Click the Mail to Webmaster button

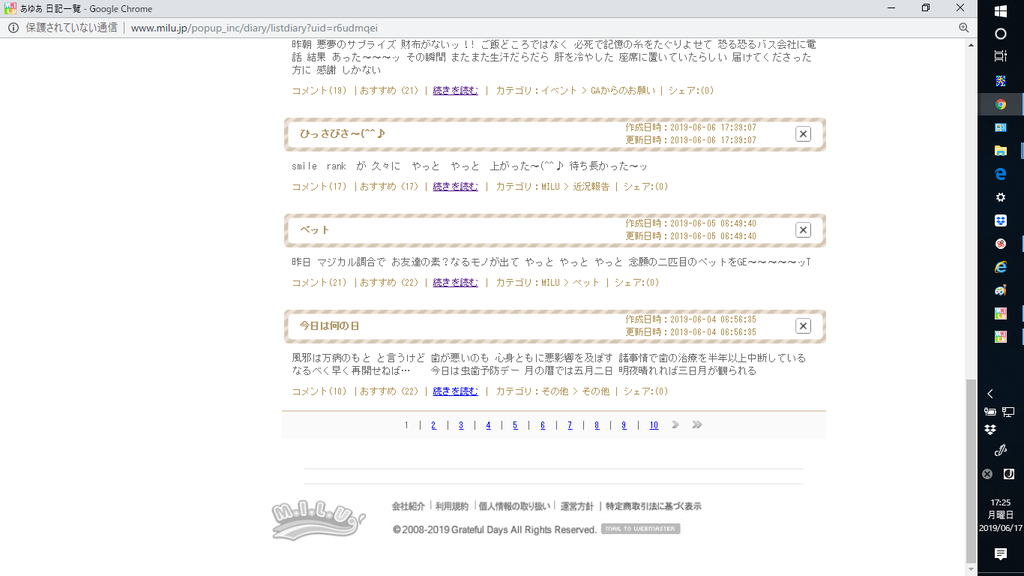click(x=640, y=529)
